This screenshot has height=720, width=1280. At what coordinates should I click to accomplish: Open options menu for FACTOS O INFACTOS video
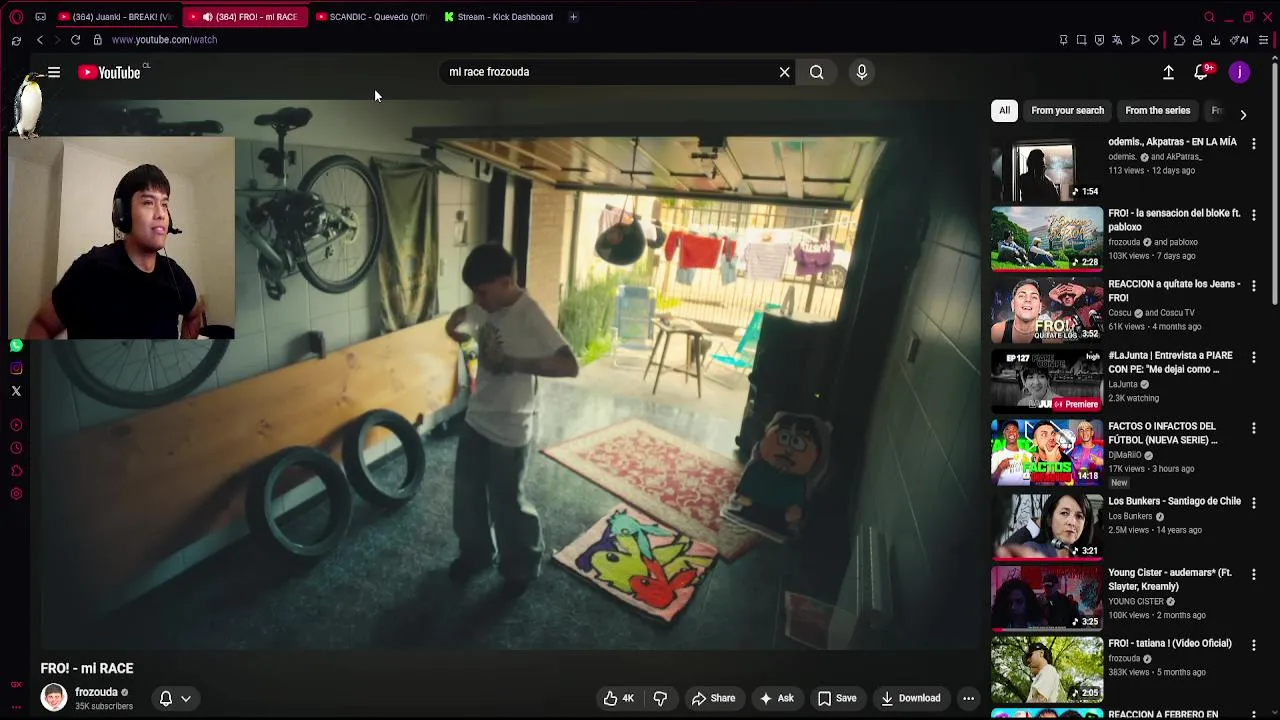point(1254,428)
